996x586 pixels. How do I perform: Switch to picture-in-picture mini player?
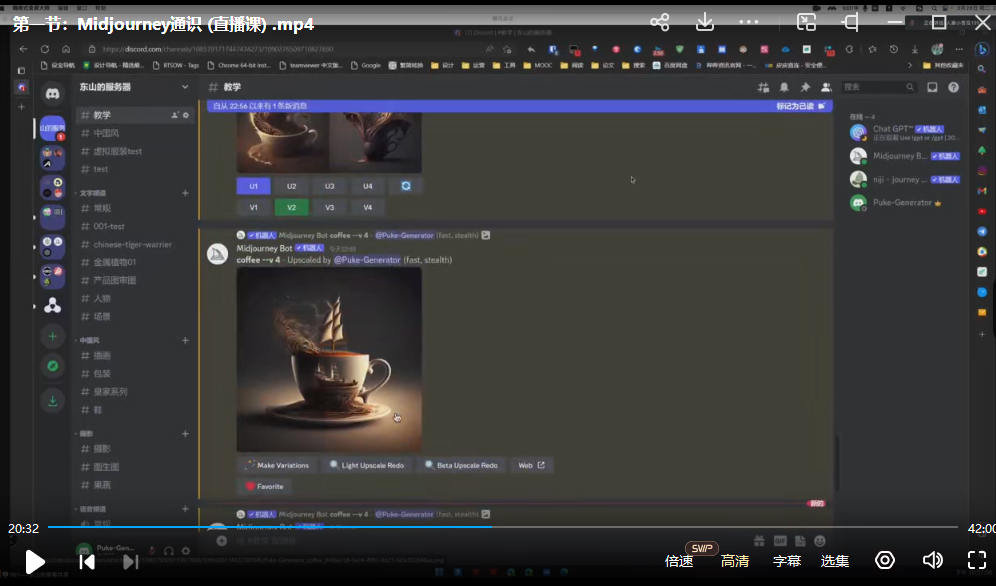tap(806, 22)
